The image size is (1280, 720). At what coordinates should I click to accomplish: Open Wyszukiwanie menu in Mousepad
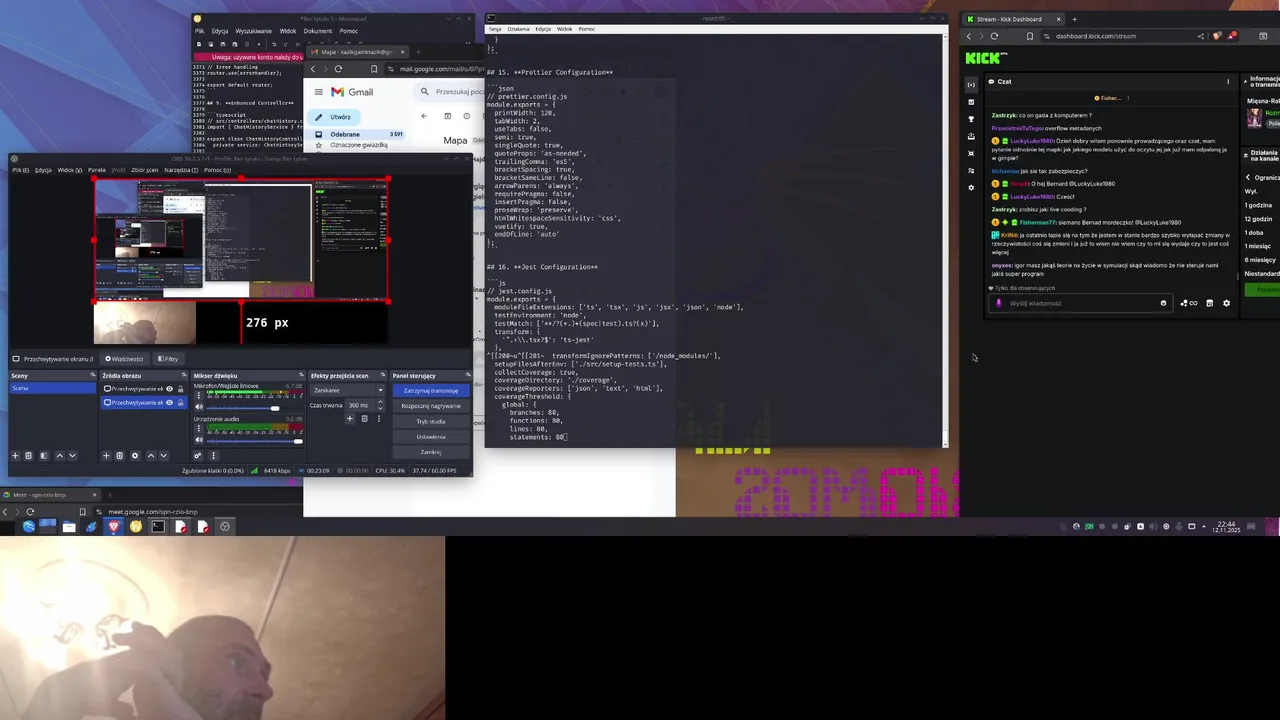point(253,31)
